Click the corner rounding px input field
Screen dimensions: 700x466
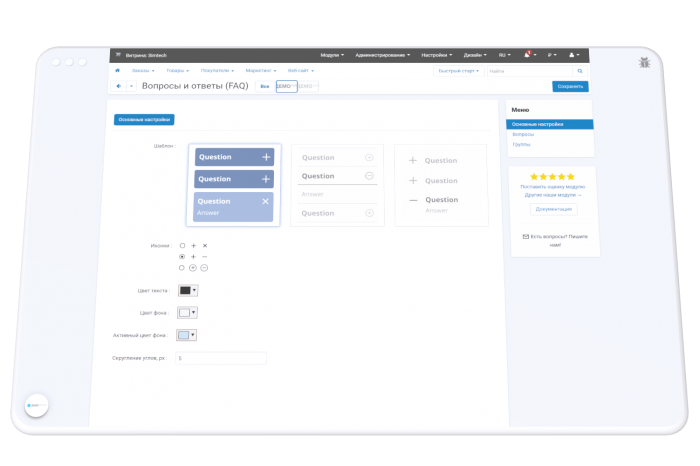(221, 358)
